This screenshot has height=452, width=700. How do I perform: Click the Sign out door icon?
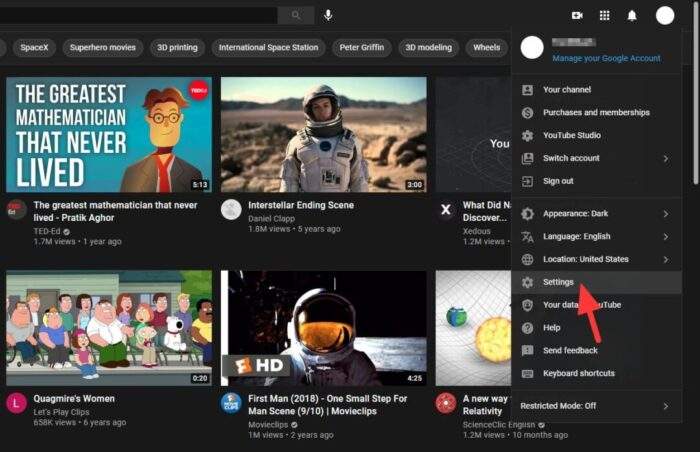click(527, 181)
